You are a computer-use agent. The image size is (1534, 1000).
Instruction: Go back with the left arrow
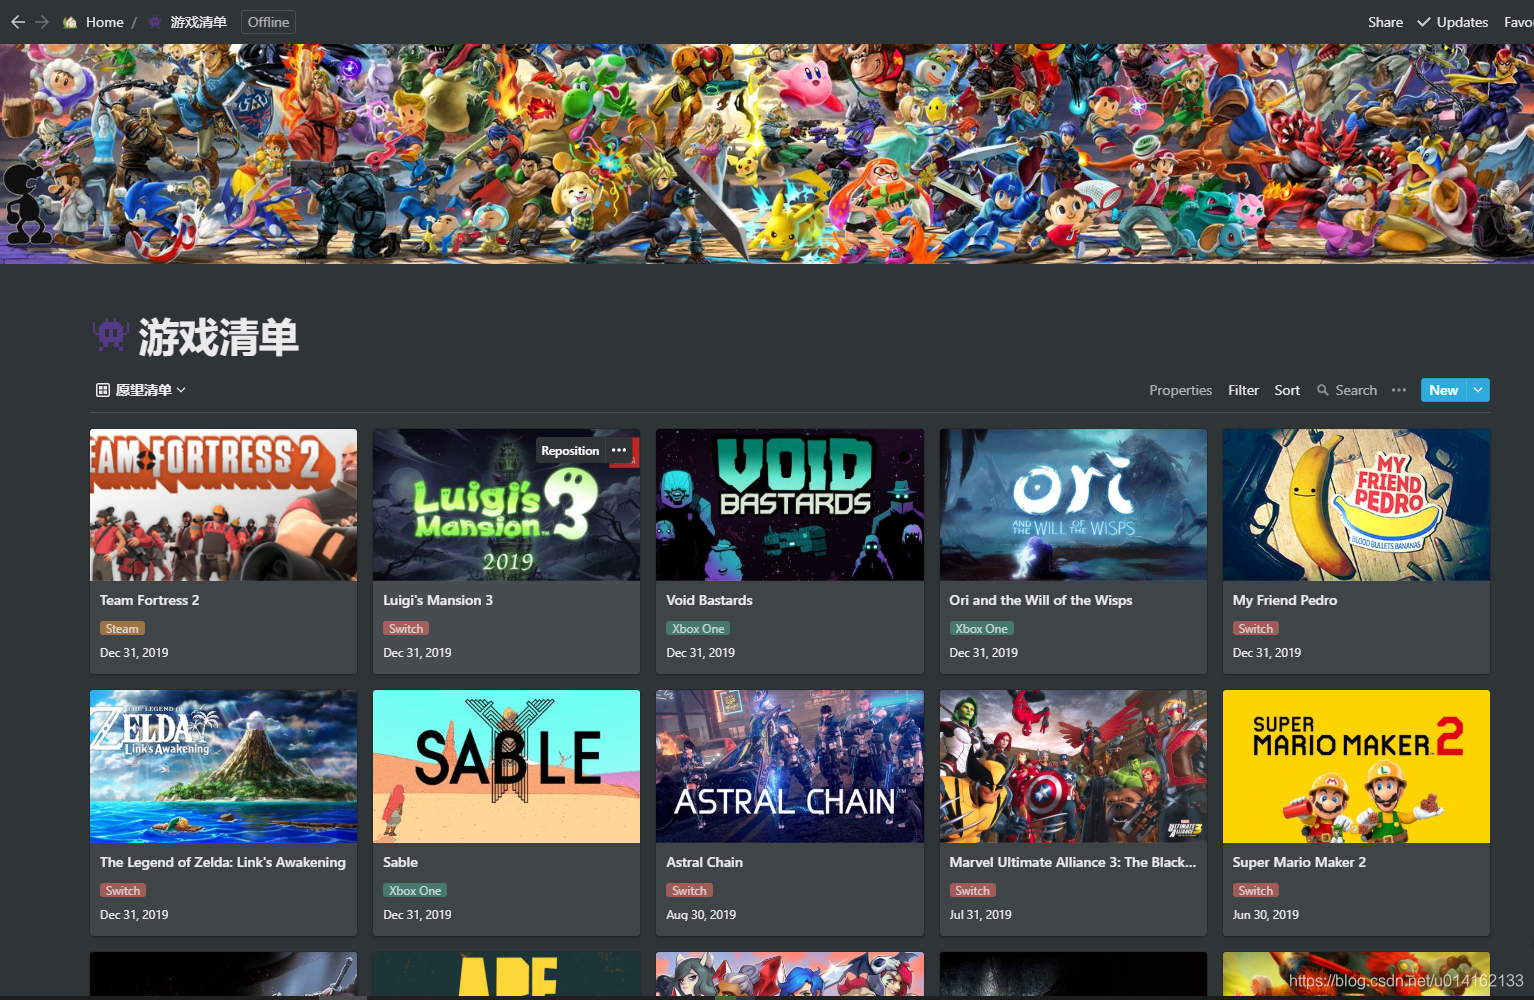tap(18, 22)
